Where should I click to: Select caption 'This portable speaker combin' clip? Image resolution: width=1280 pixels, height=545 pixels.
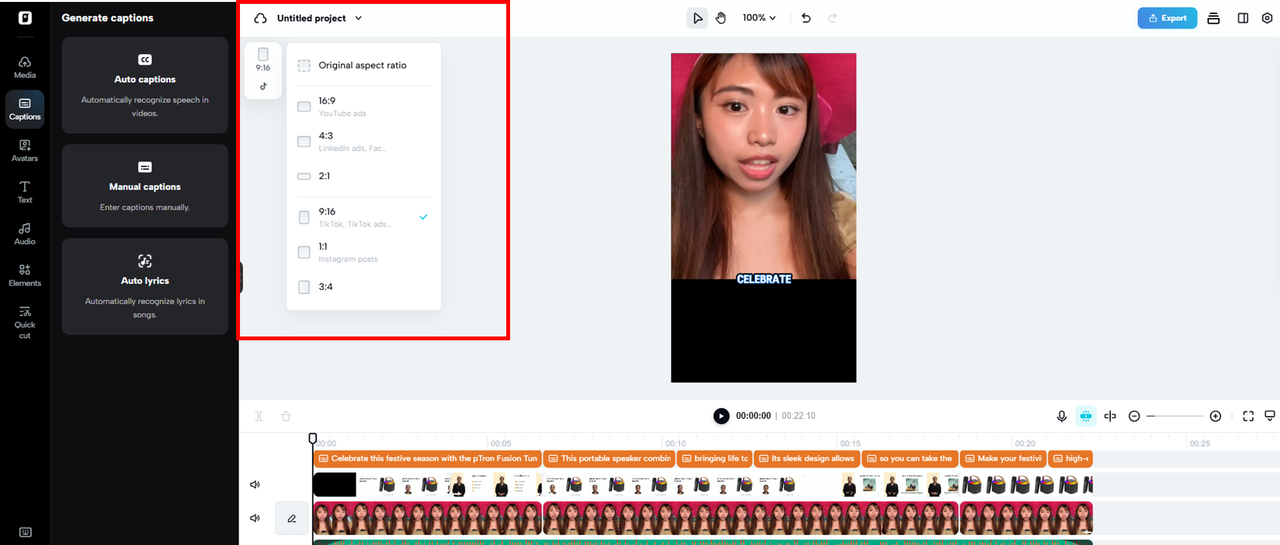point(609,459)
